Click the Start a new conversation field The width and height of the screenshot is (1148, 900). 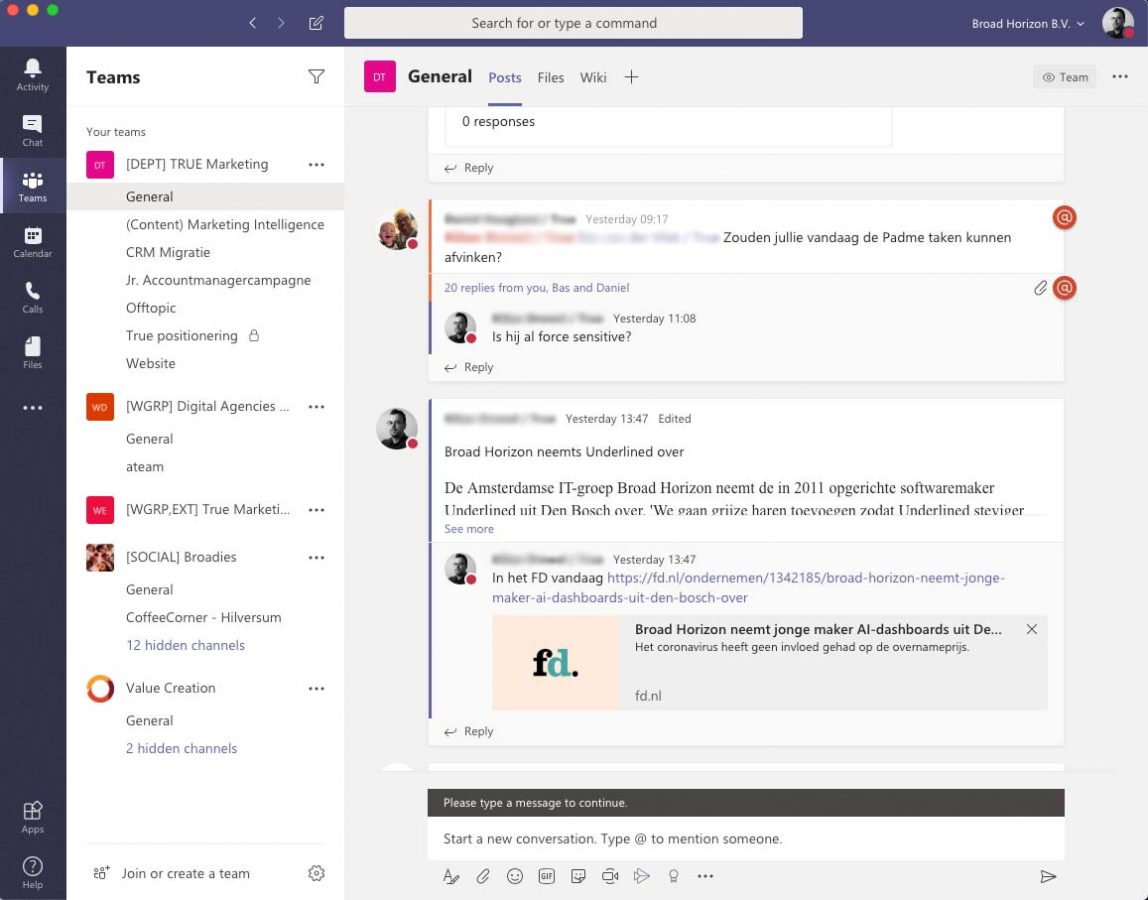click(745, 838)
